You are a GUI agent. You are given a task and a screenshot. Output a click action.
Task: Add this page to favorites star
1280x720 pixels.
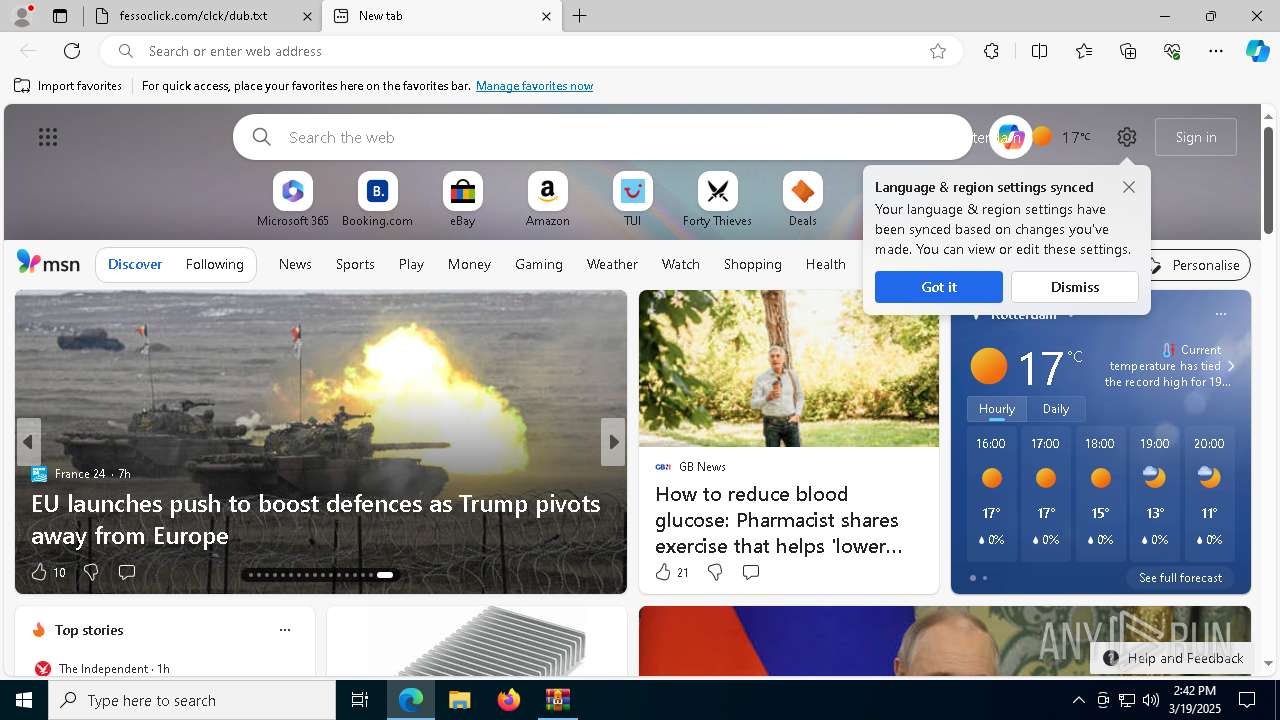938,51
